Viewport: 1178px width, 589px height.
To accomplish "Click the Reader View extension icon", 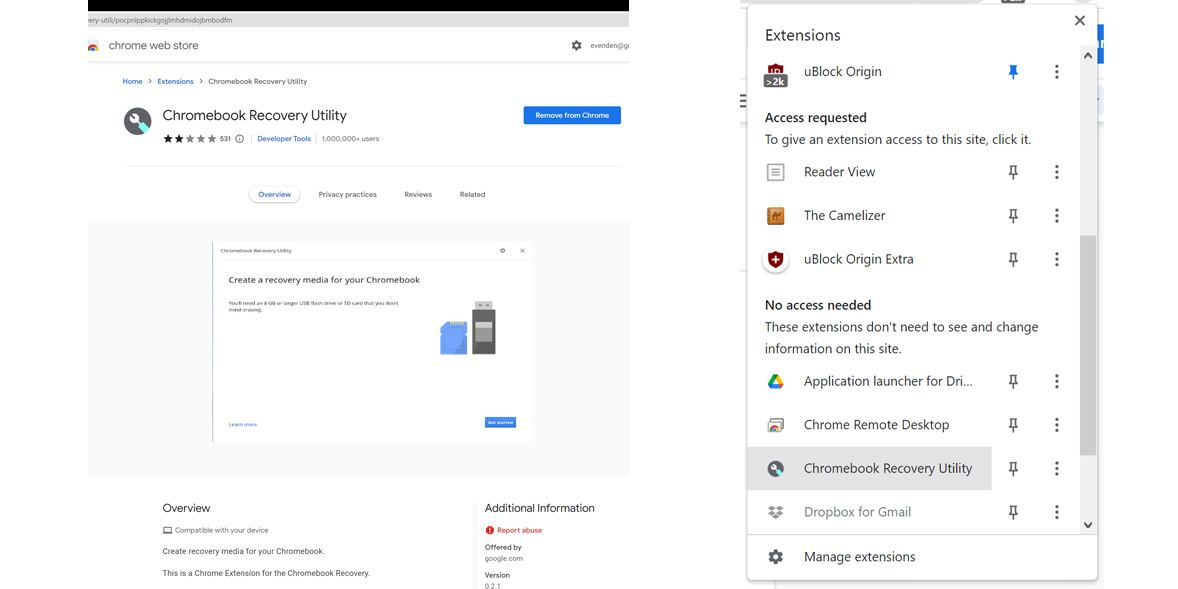I will point(775,172).
